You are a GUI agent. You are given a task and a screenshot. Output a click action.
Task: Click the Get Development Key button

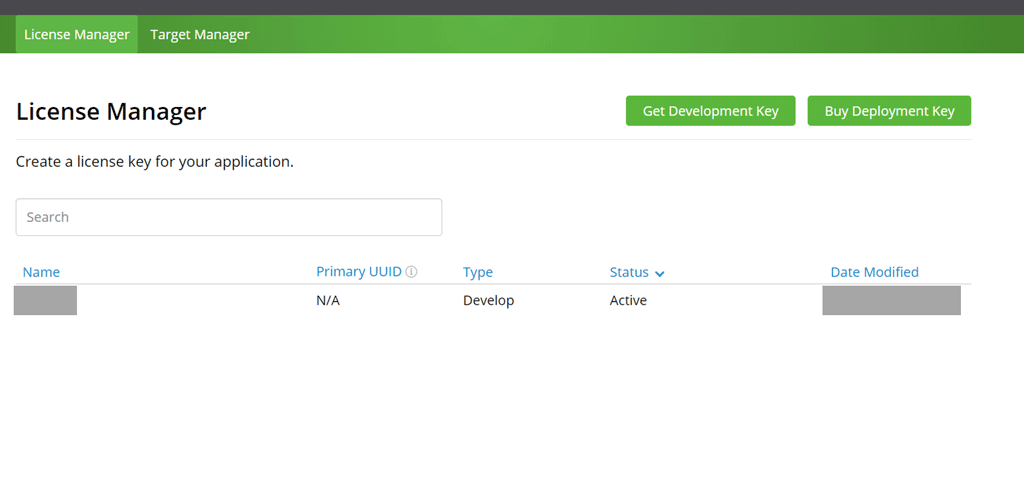click(711, 111)
